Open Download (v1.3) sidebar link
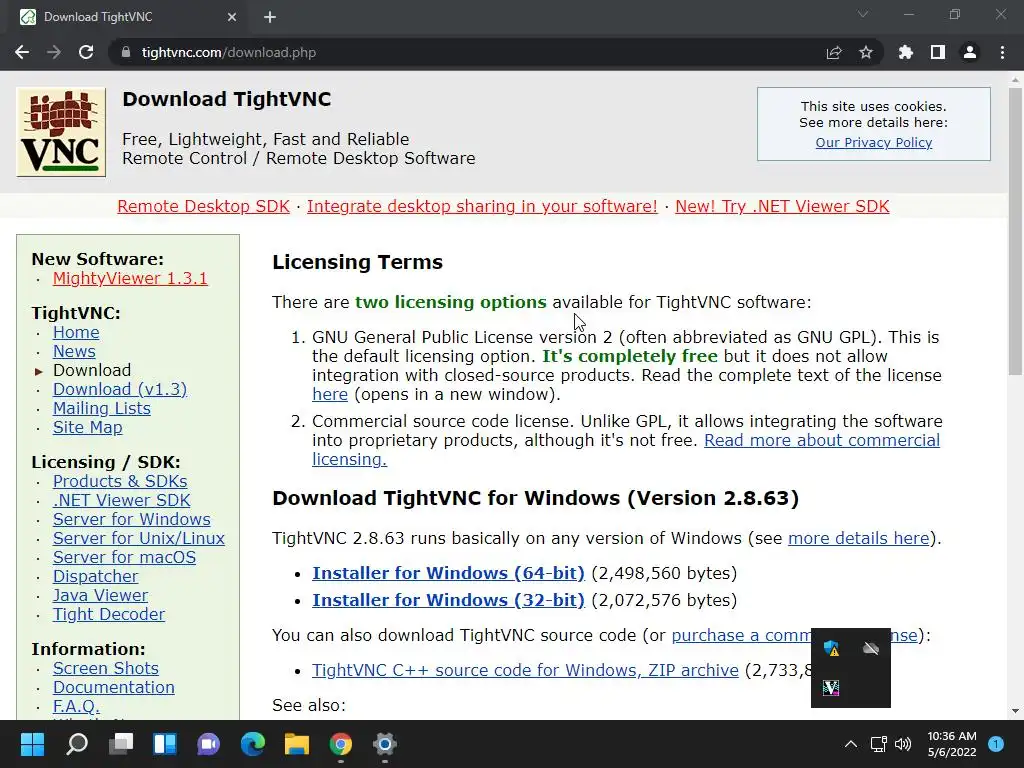 click(120, 389)
